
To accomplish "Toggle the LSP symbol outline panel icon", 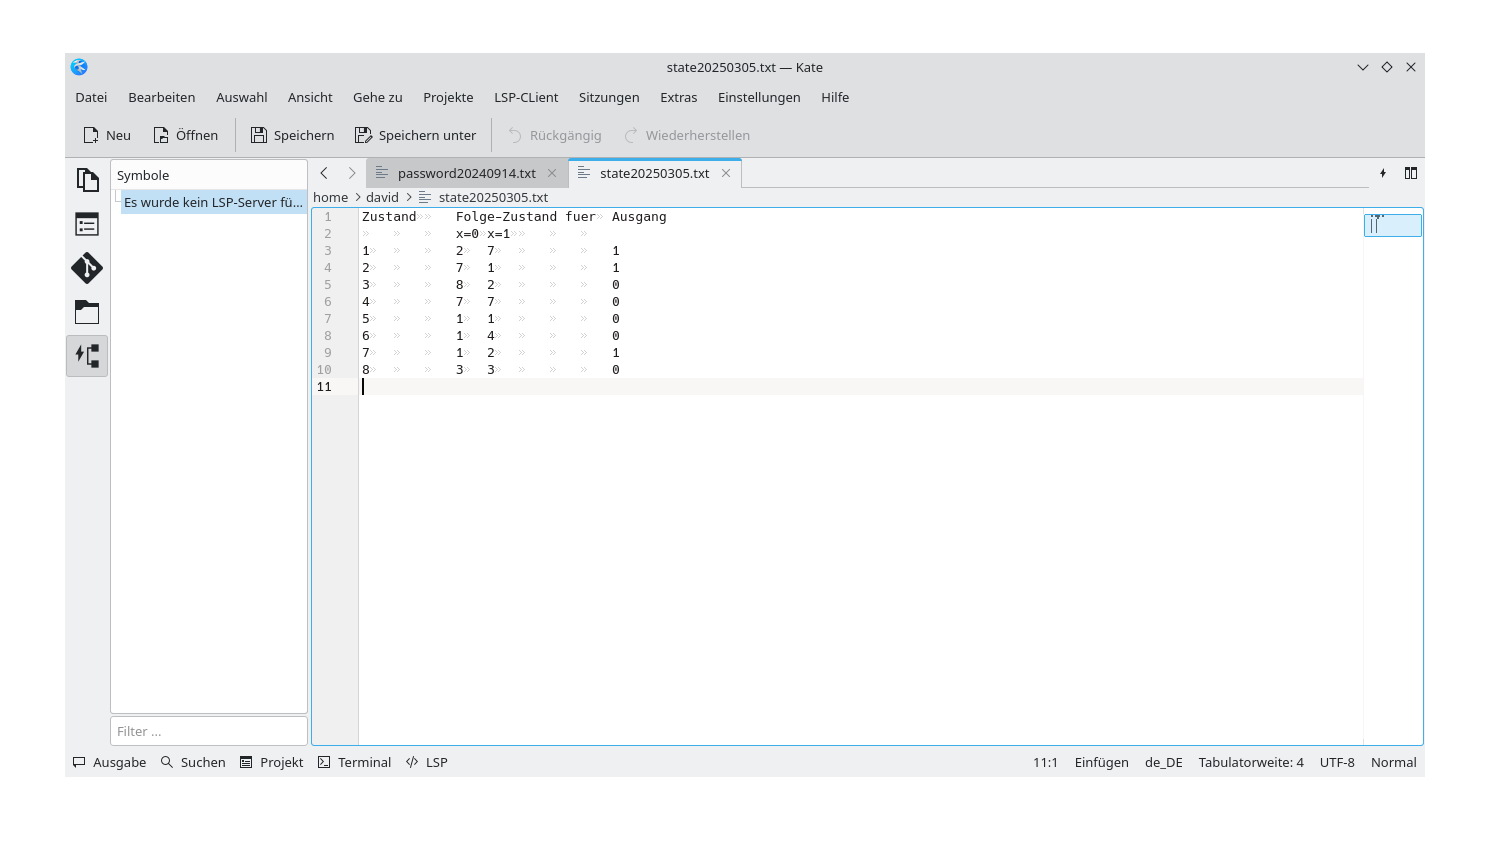I will pos(87,356).
